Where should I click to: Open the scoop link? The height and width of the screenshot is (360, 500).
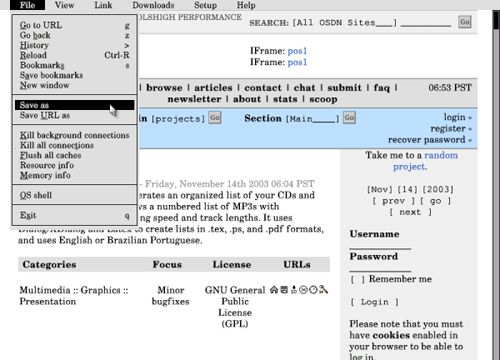point(323,99)
